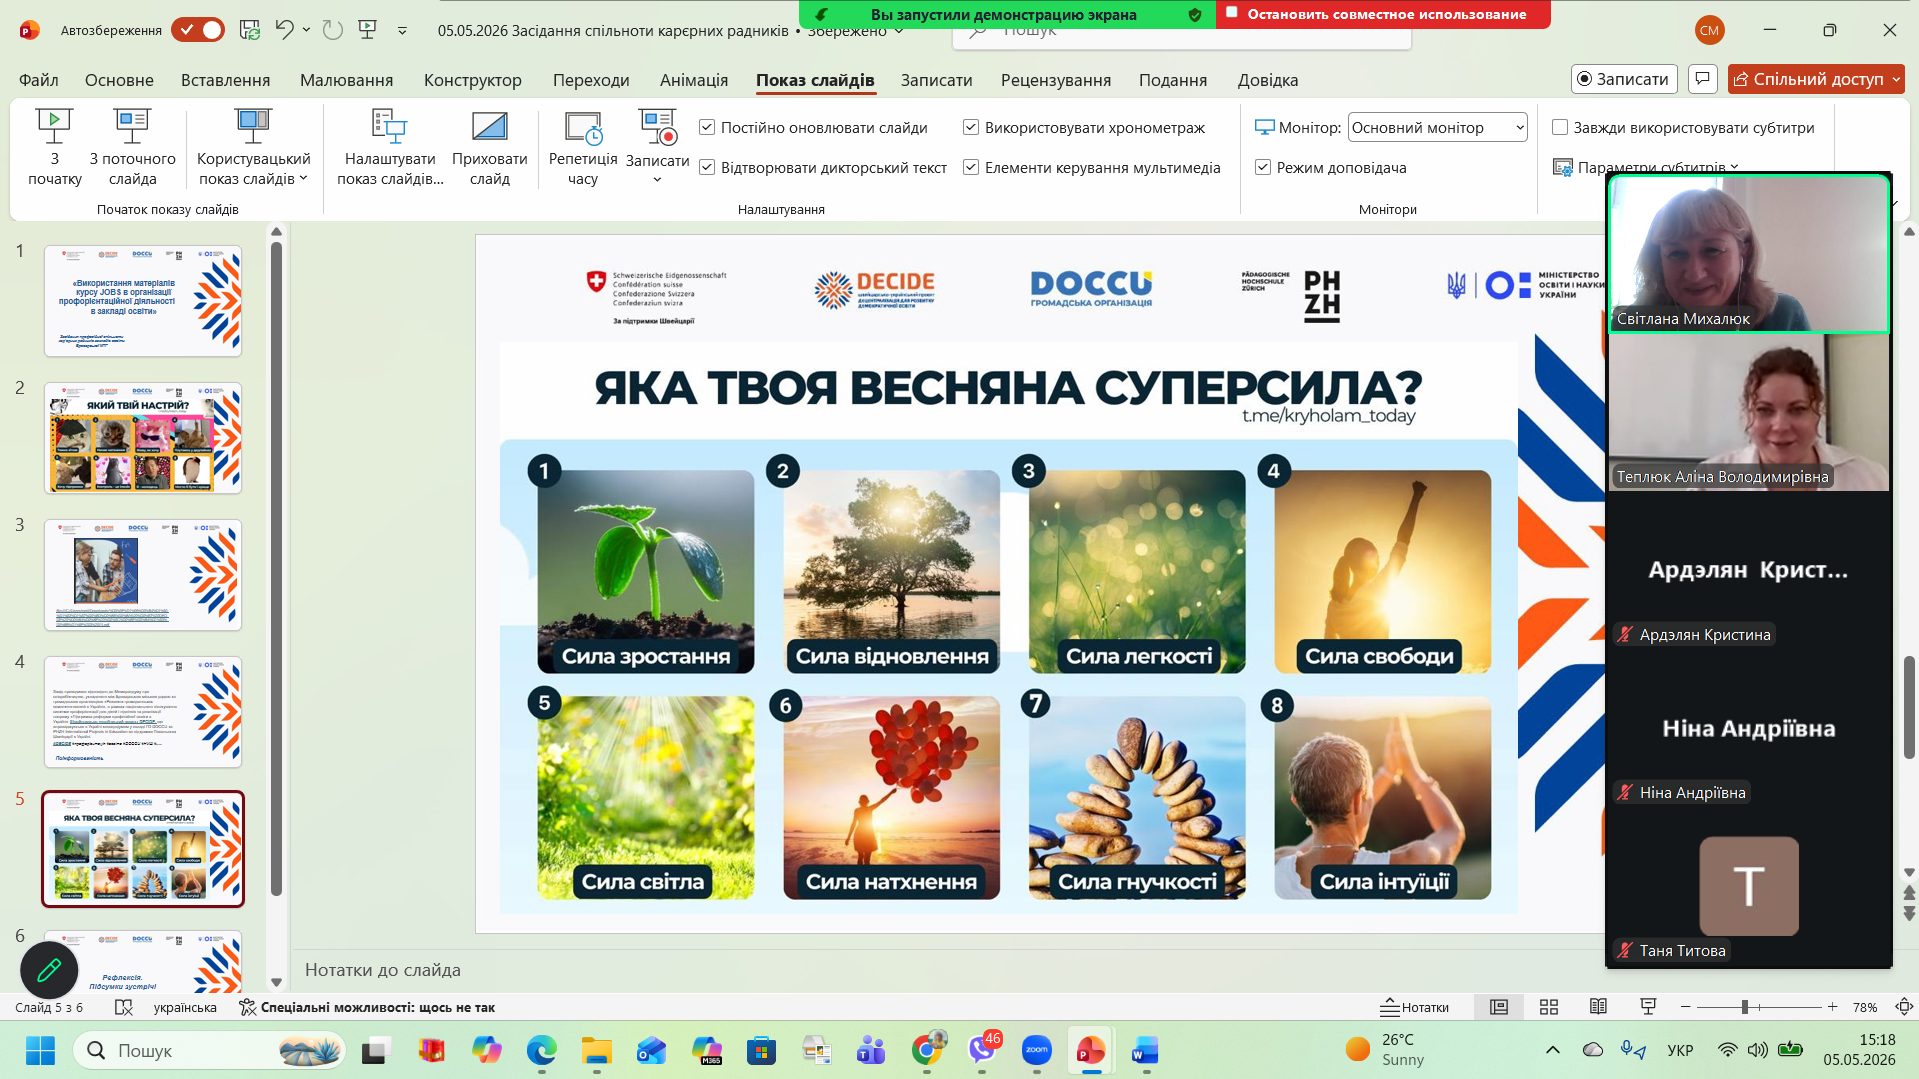Open Customize Quick Access Toolbar dropdown
1919x1079 pixels.
tap(402, 30)
